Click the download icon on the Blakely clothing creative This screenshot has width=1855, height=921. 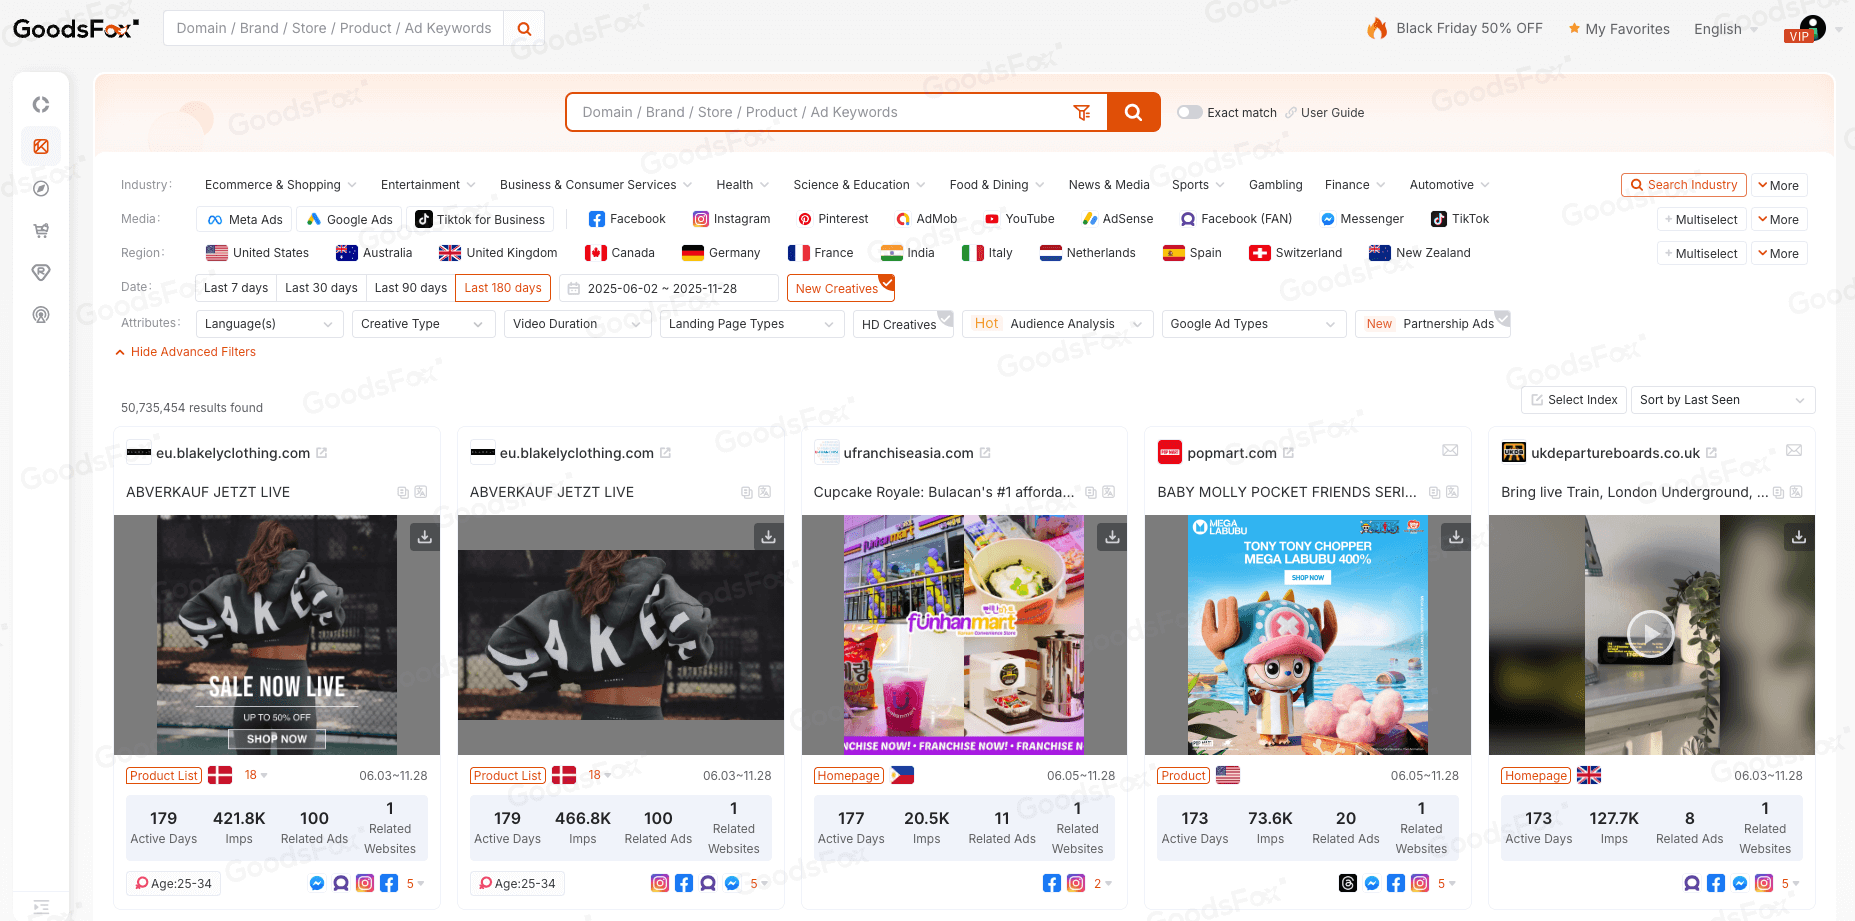(424, 537)
